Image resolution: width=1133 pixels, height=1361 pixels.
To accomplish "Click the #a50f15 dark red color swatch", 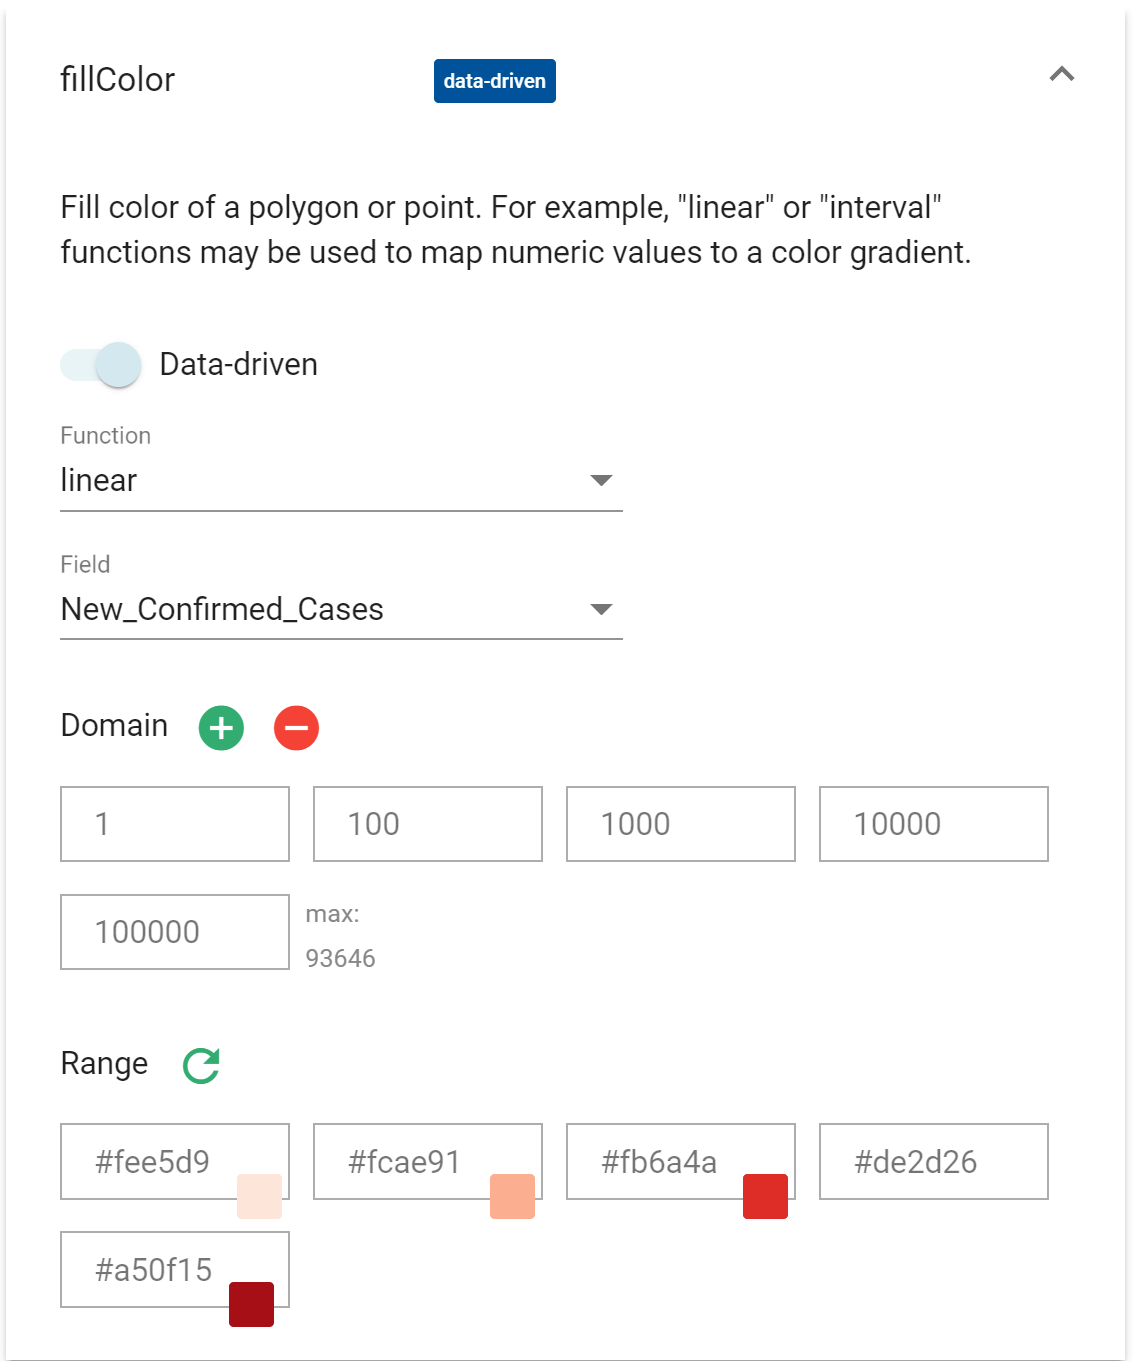I will click(251, 1304).
